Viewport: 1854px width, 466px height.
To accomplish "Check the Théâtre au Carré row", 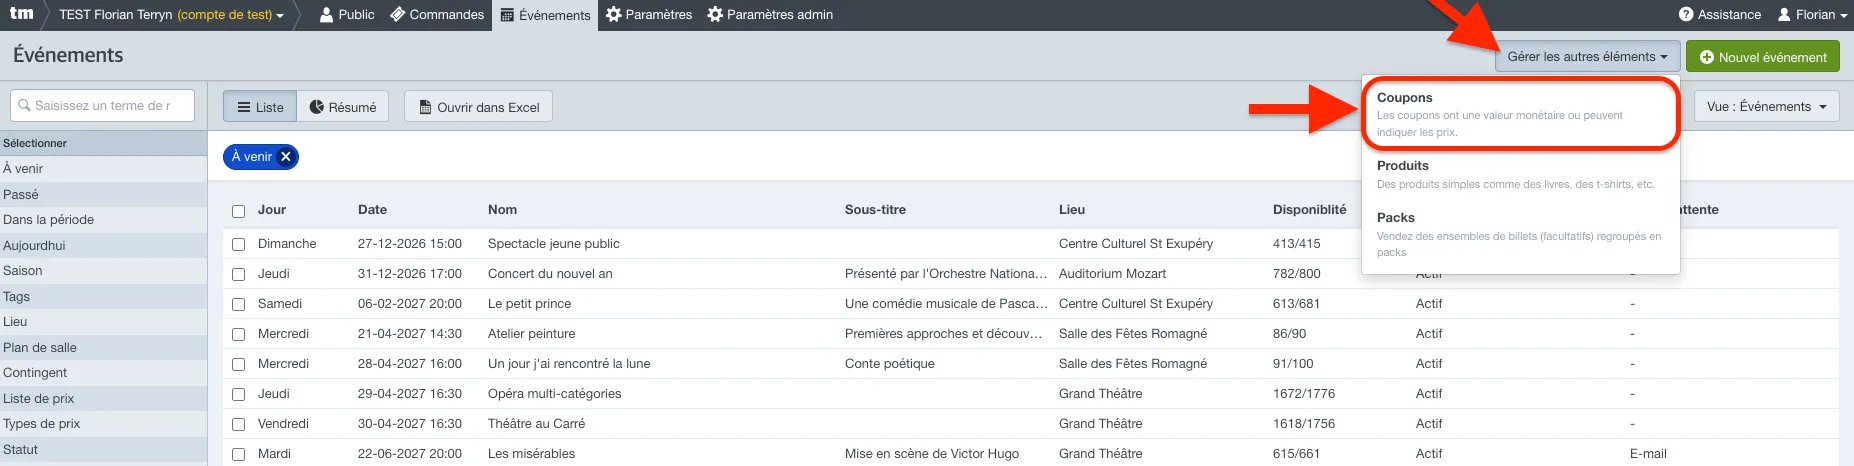I will [x=238, y=424].
